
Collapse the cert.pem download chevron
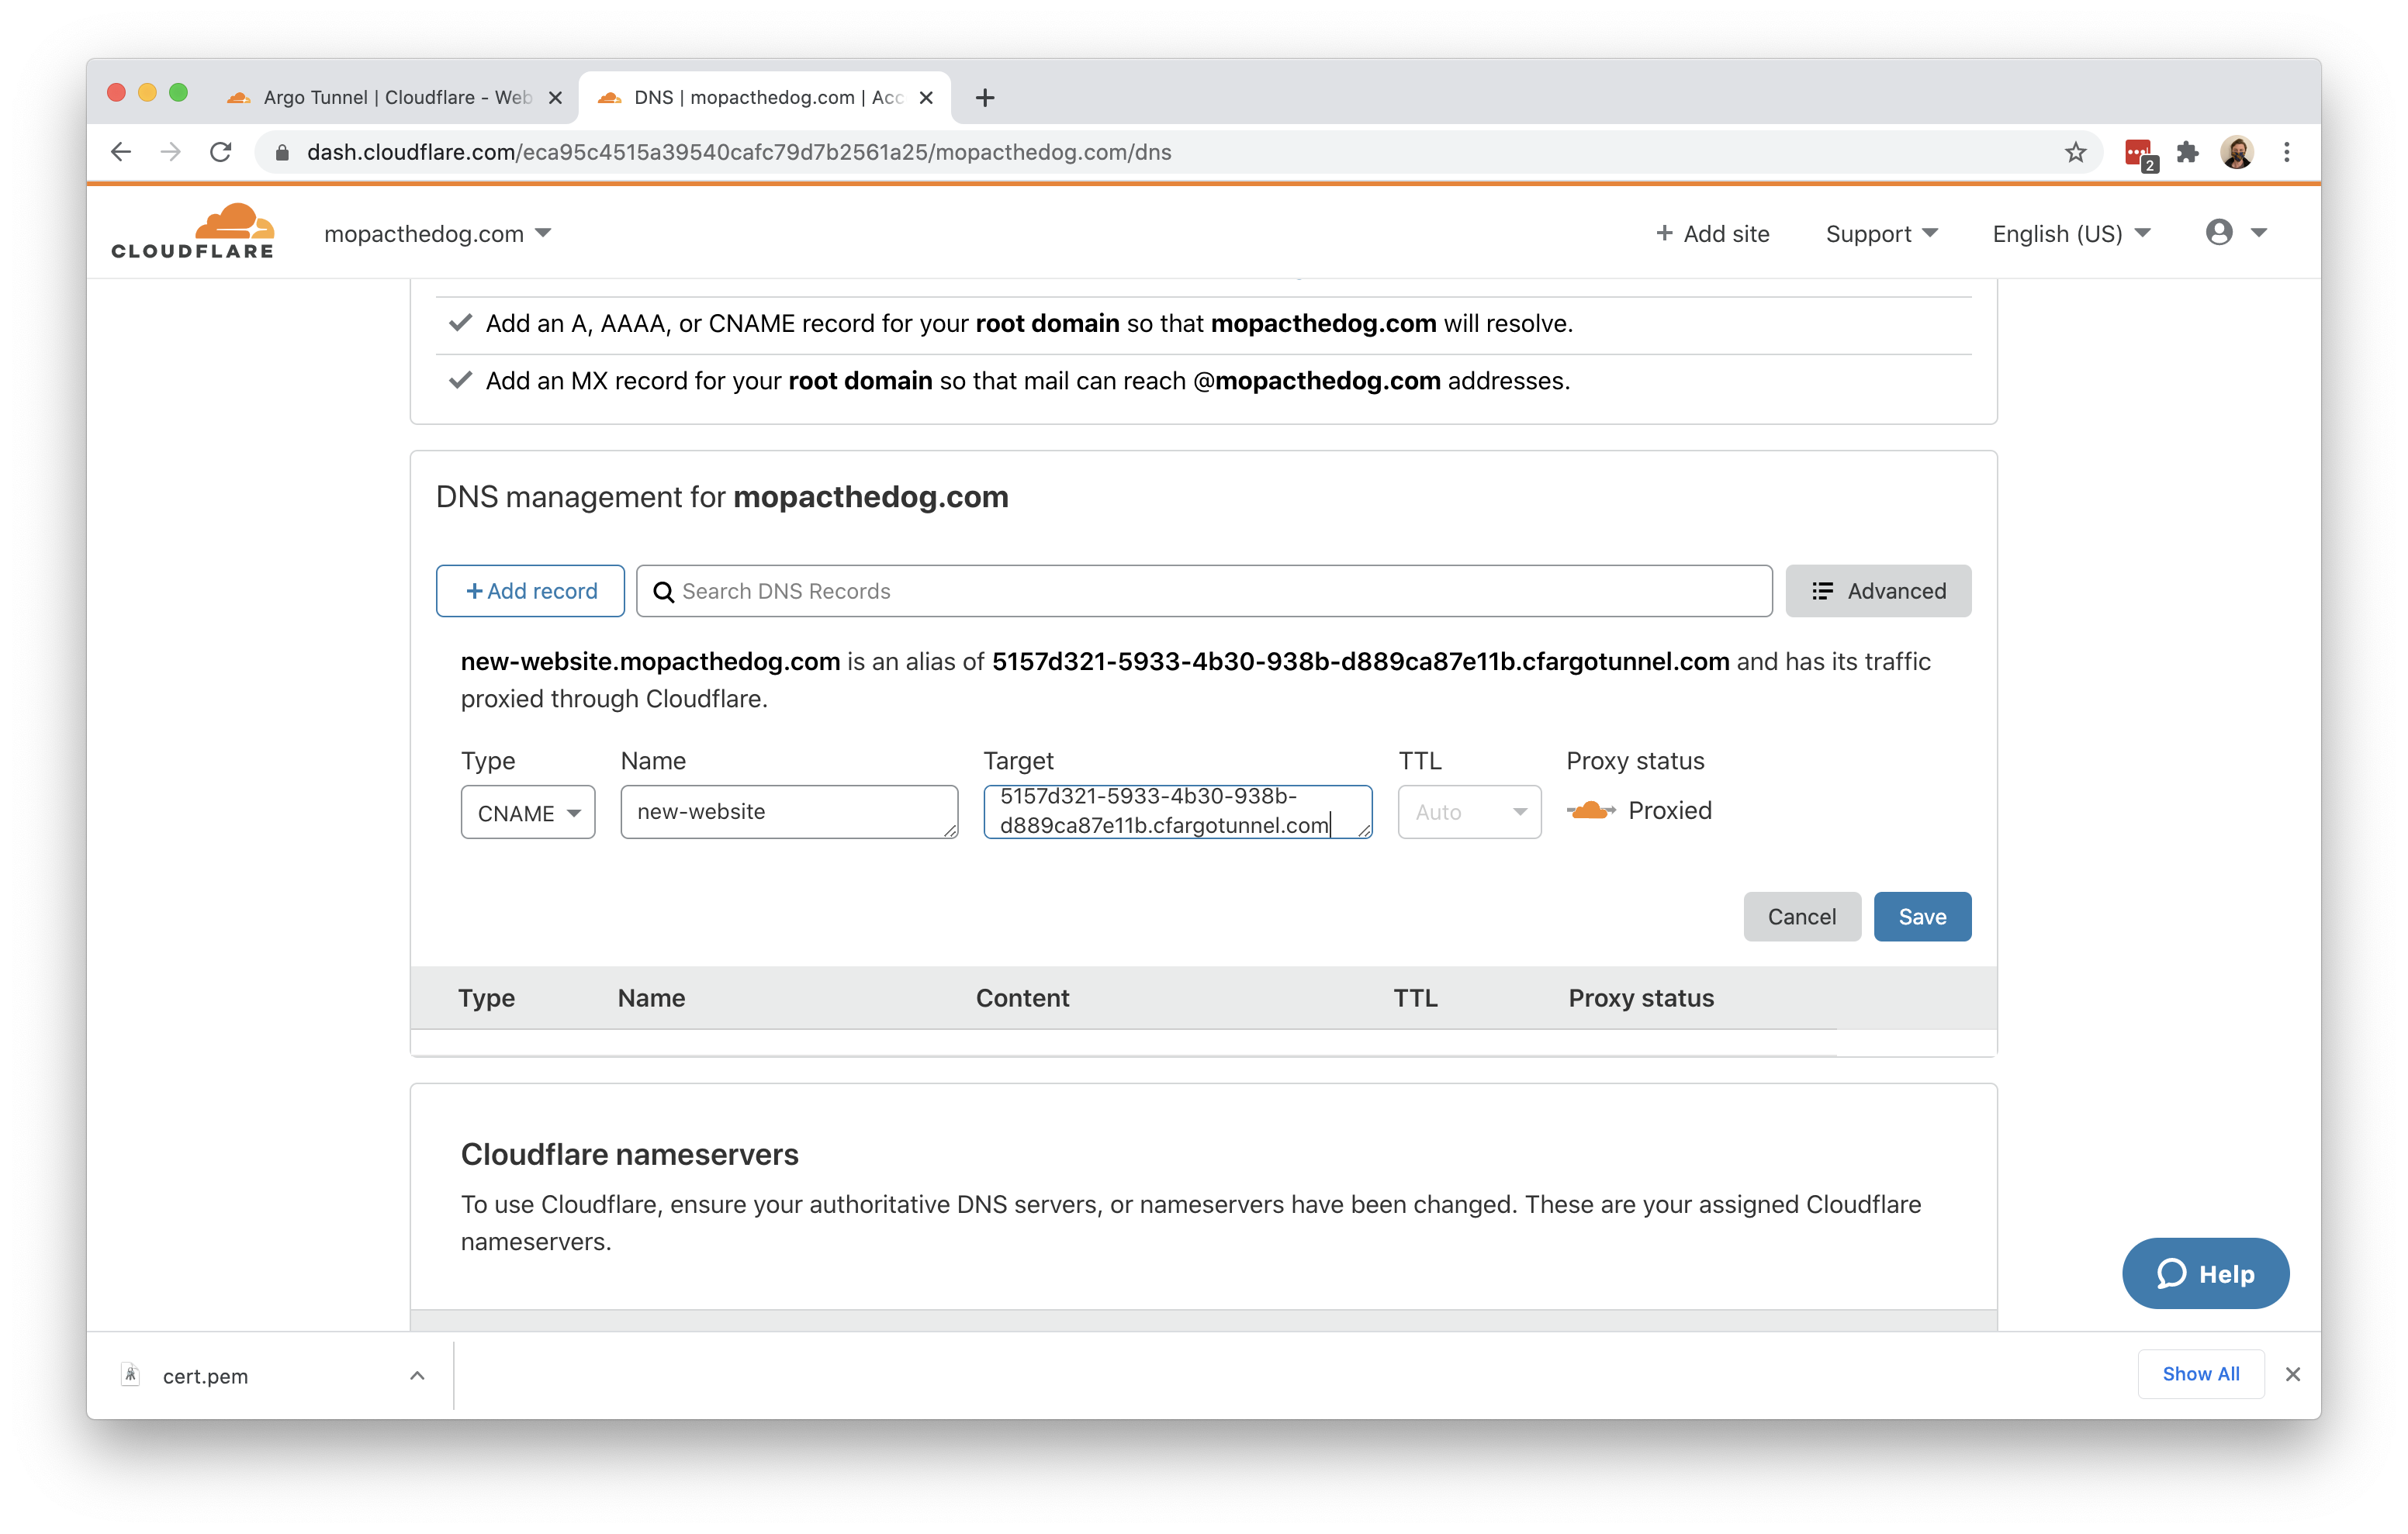[417, 1374]
